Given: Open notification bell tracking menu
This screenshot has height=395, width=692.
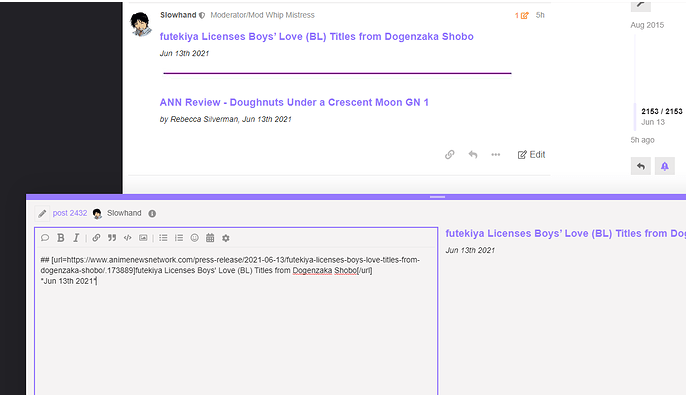Looking at the screenshot, I should pos(665,166).
